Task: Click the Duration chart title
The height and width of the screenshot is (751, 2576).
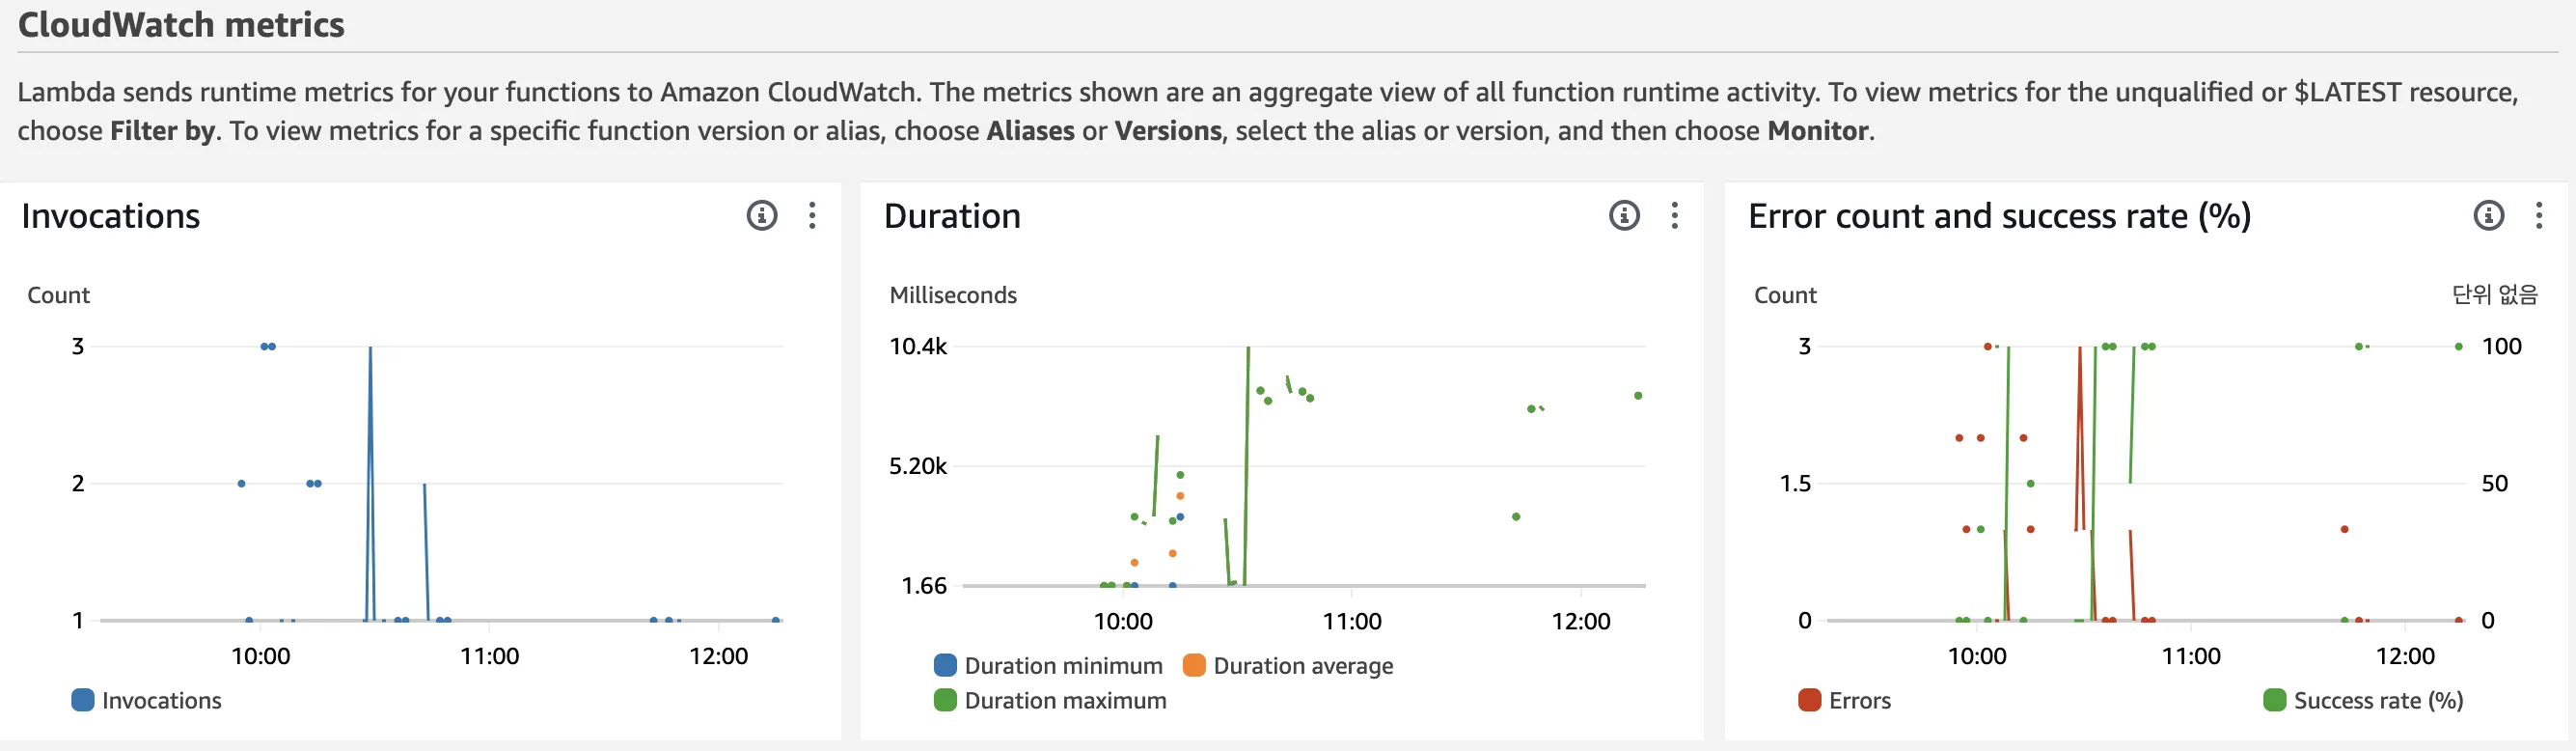Action: (952, 216)
